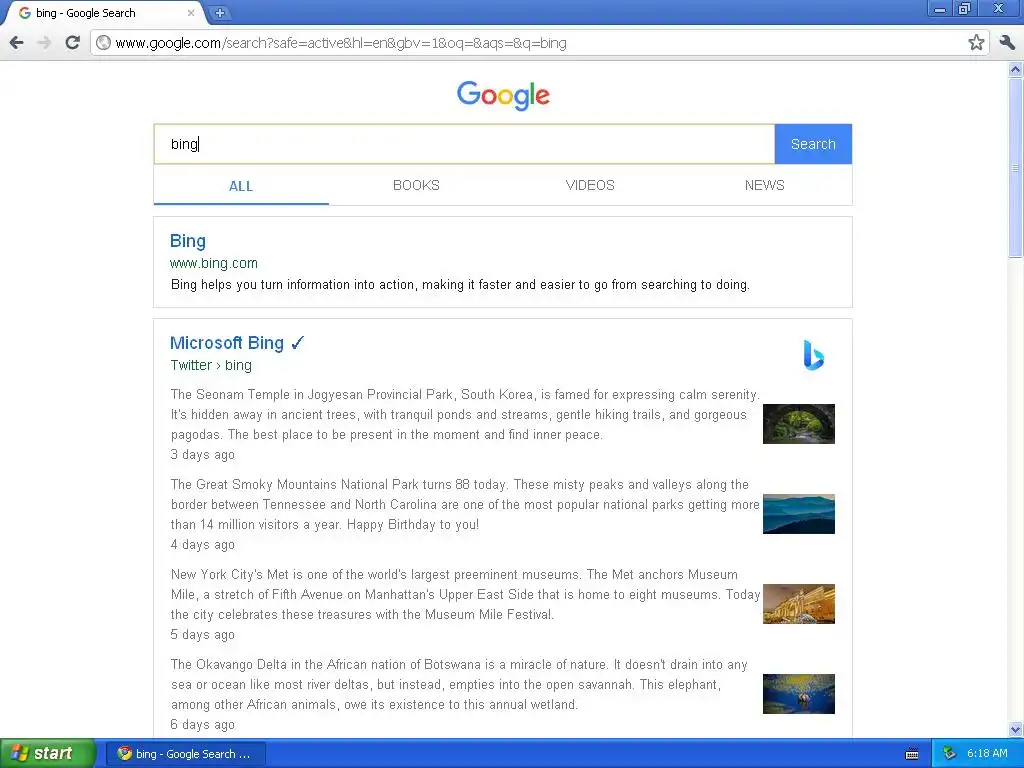Click the Search button
The height and width of the screenshot is (768, 1024).
tap(813, 144)
